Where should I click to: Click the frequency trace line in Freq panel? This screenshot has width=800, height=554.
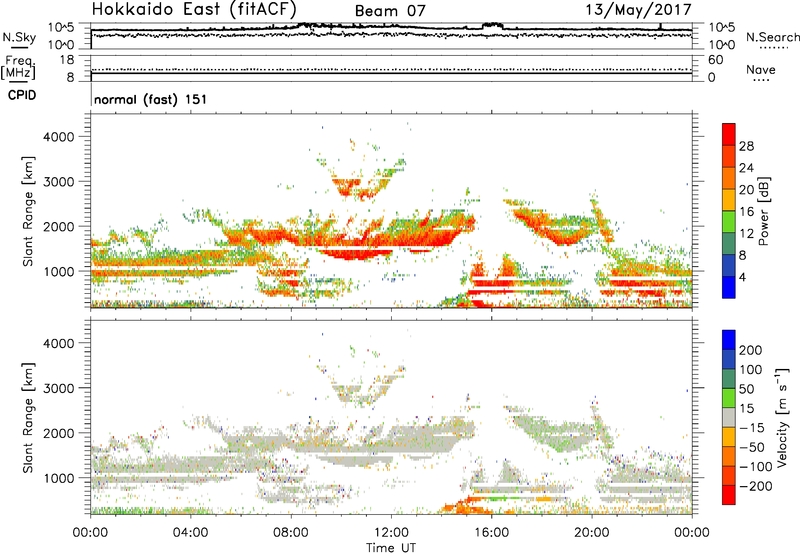pyautogui.click(x=391, y=73)
